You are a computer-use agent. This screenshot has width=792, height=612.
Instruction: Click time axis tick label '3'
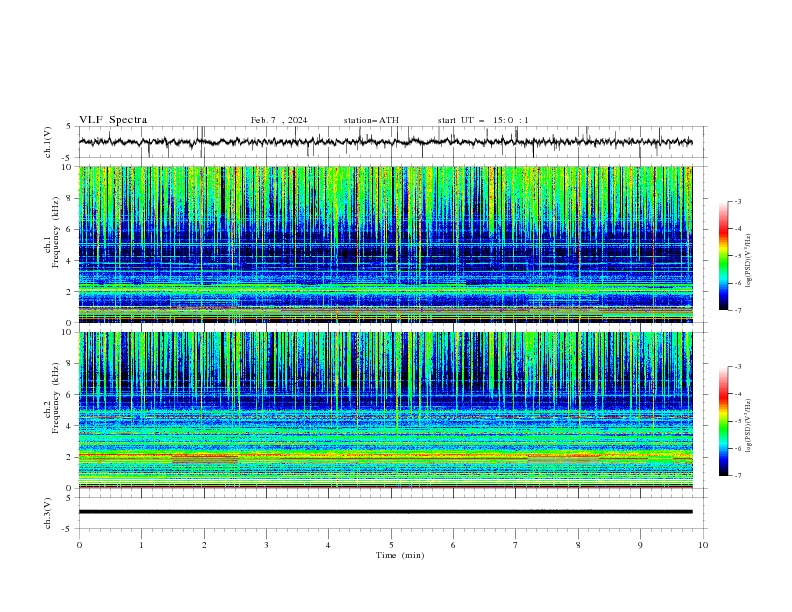pos(266,545)
